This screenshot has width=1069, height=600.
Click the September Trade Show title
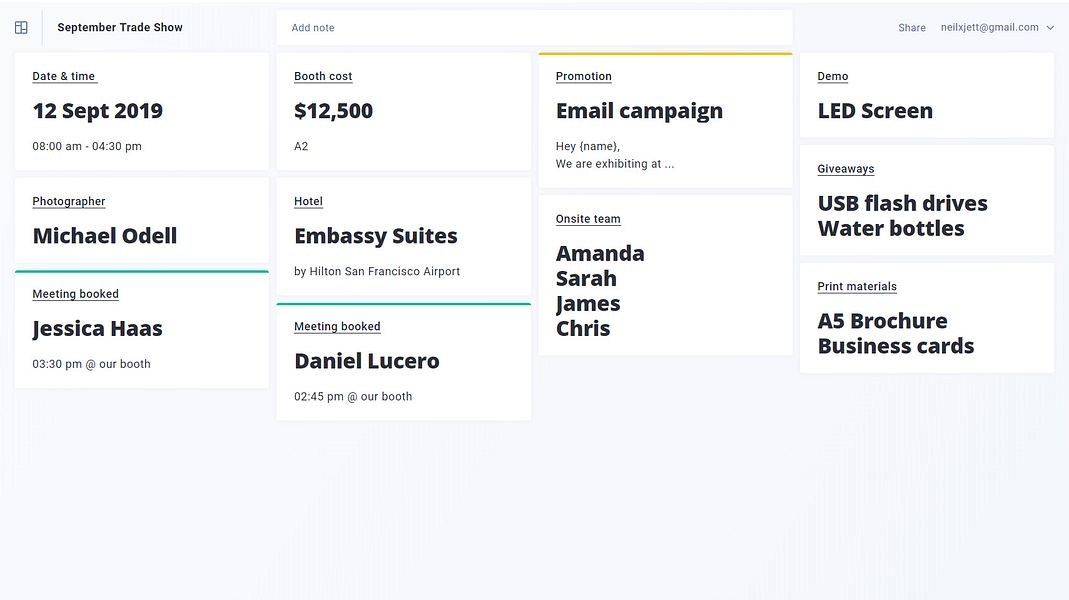coord(120,28)
